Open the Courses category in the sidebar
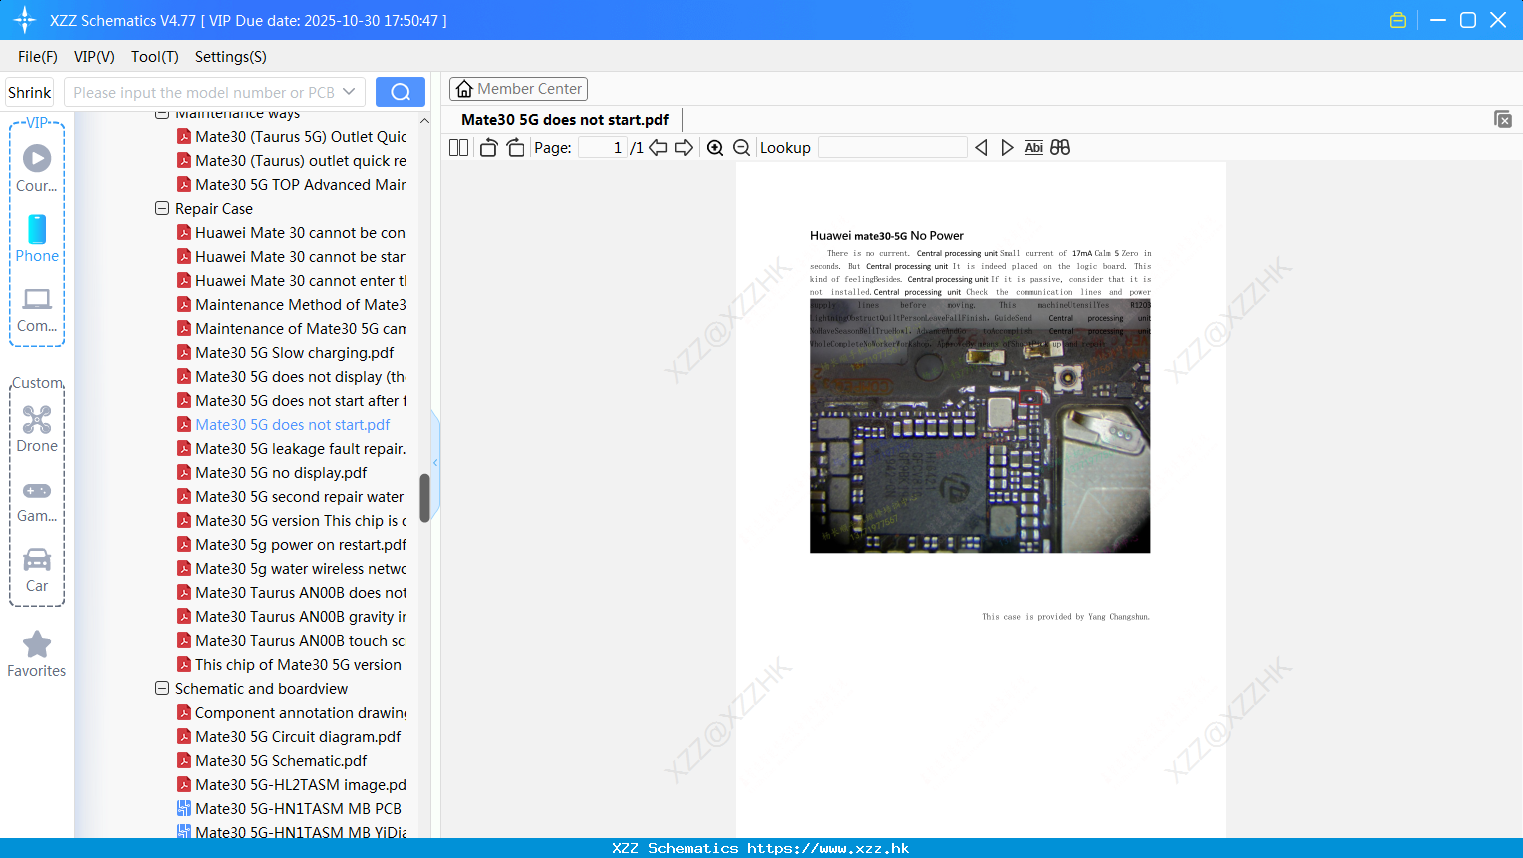The width and height of the screenshot is (1523, 858). (x=37, y=168)
